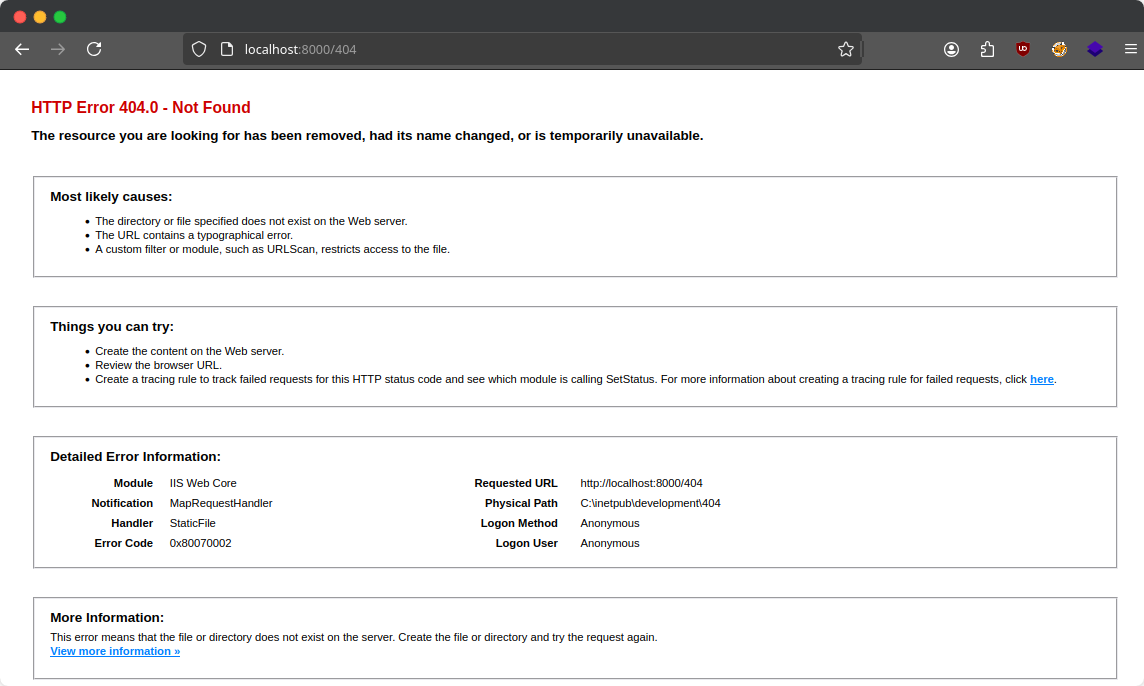
Task: Open the View more information link
Action: point(114,651)
